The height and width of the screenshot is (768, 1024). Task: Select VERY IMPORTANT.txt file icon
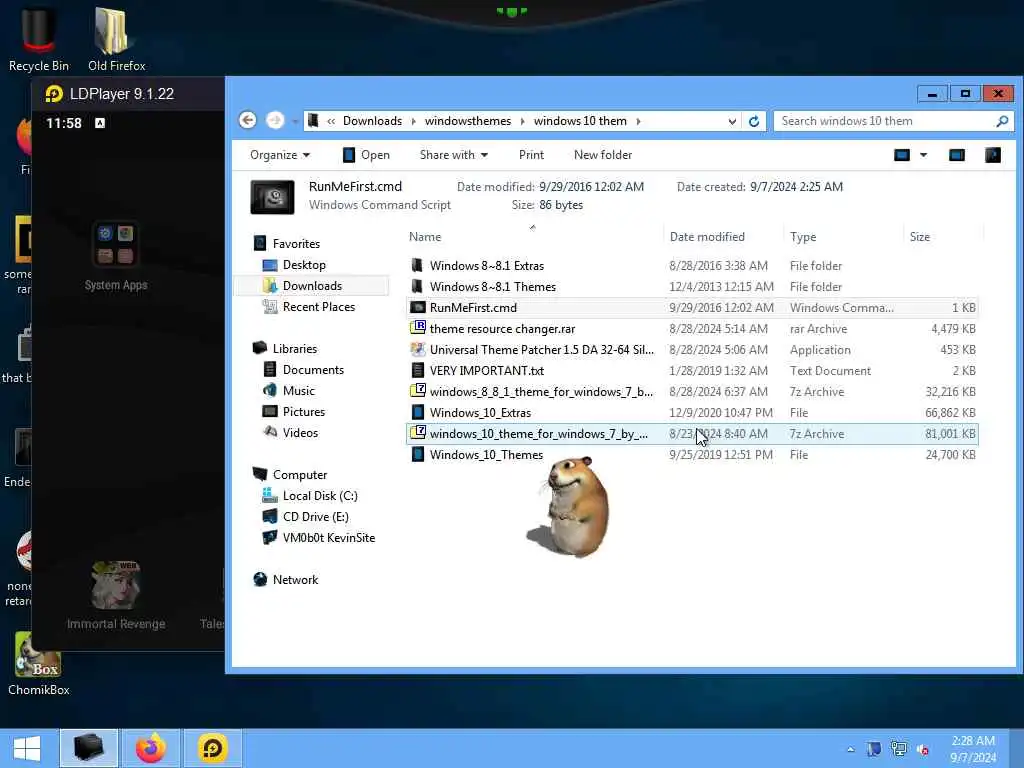(417, 370)
